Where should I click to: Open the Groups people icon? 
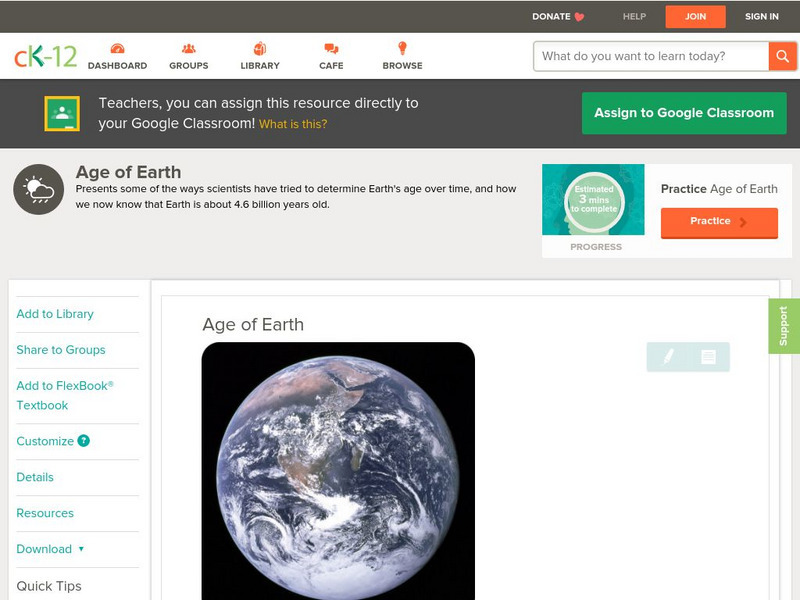[189, 48]
